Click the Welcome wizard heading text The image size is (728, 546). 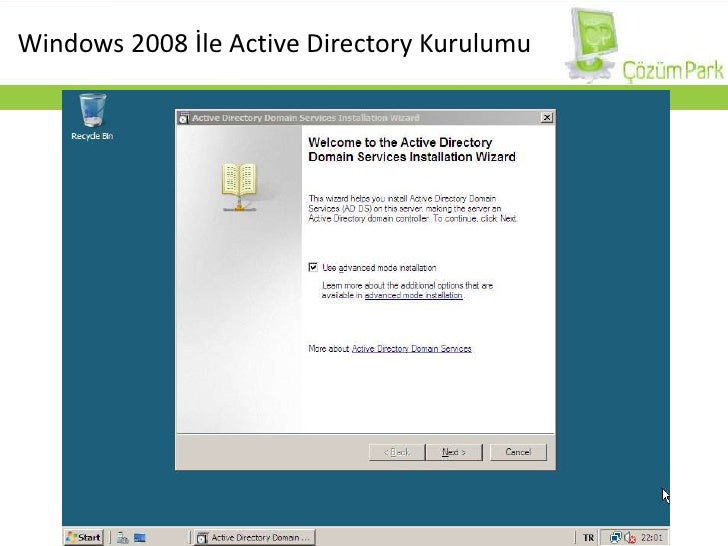click(412, 150)
